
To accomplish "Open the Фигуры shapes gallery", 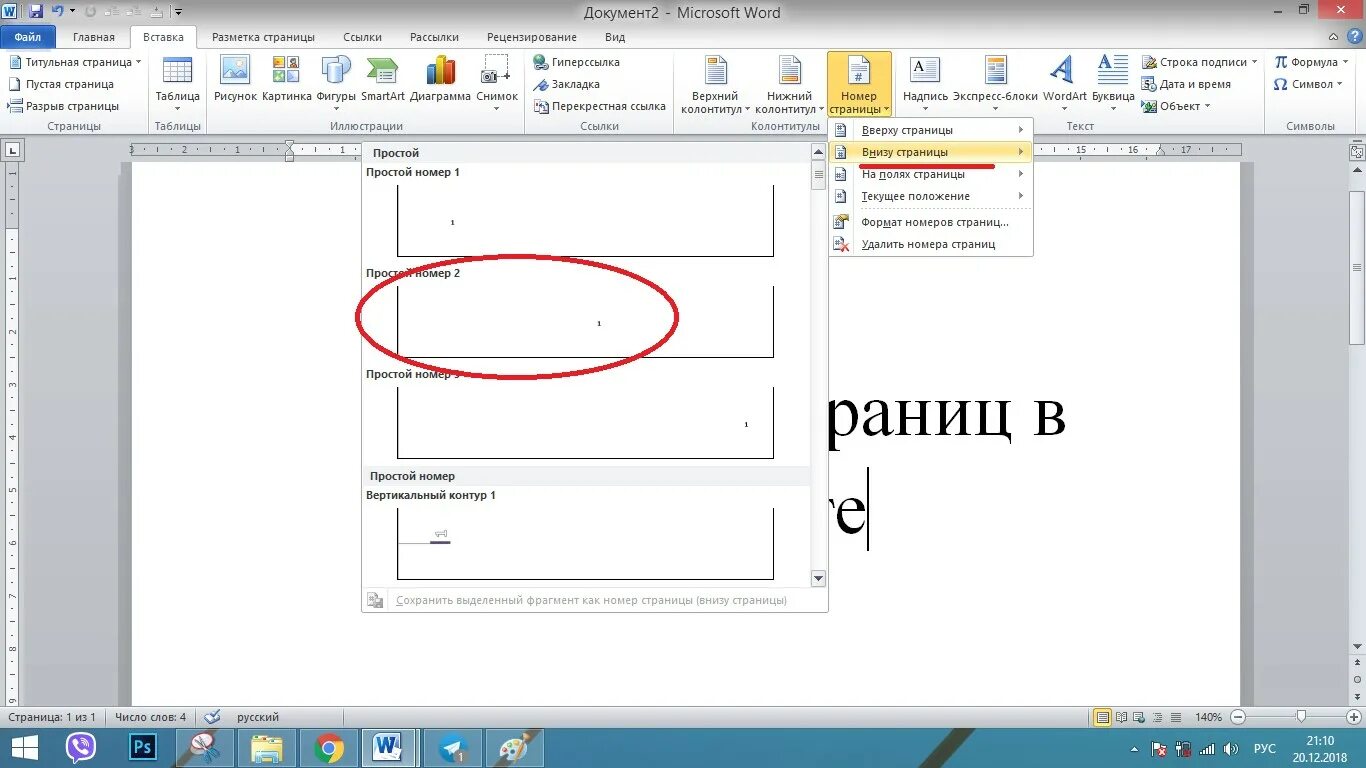I will [x=336, y=80].
